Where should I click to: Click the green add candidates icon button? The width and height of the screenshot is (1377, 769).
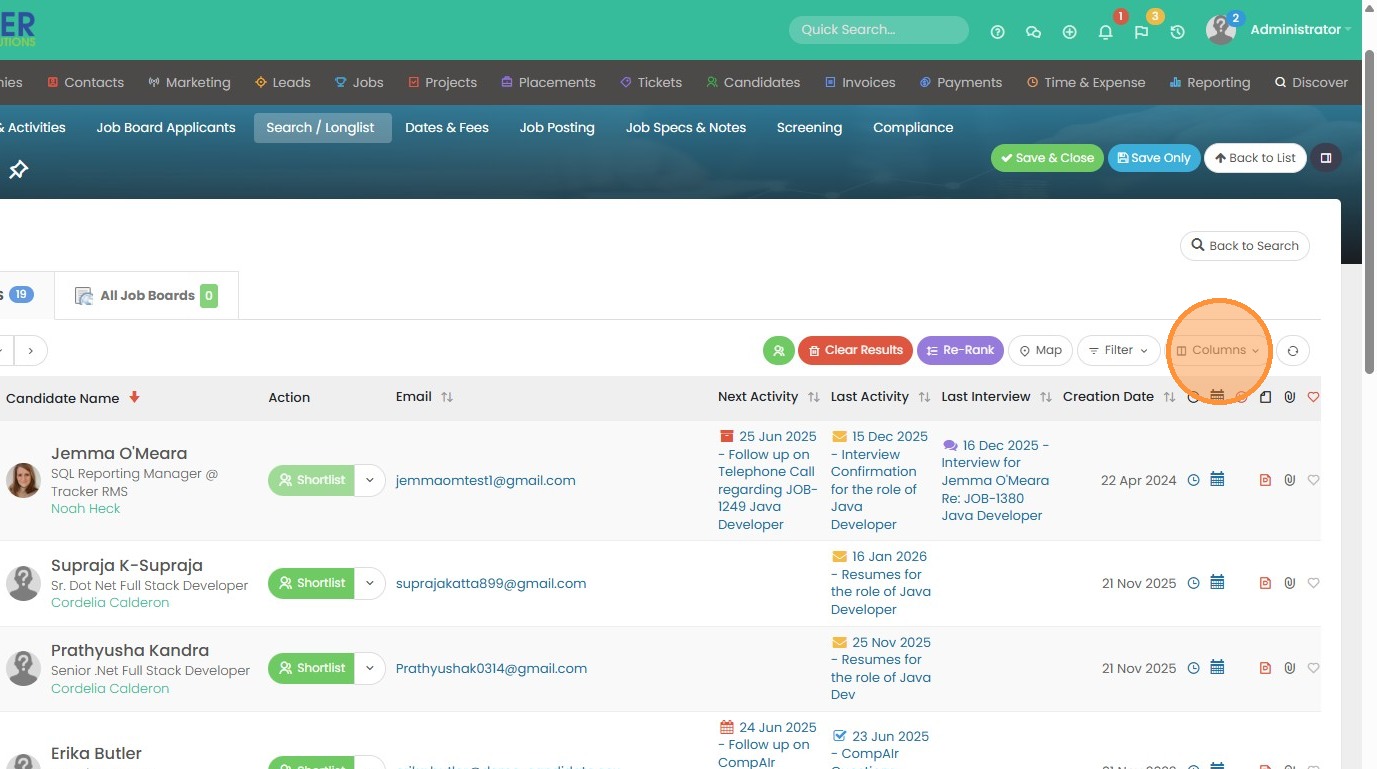779,351
